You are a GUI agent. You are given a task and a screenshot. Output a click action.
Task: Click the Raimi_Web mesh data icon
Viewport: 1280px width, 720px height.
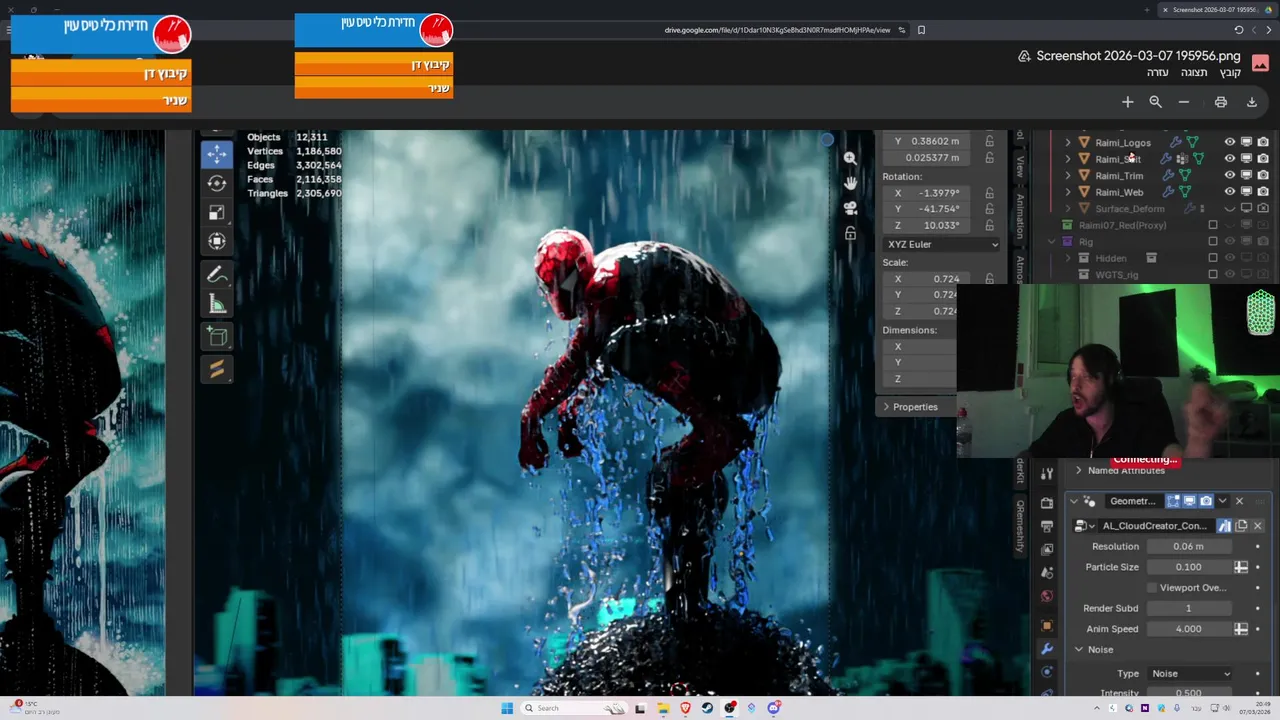(1185, 192)
